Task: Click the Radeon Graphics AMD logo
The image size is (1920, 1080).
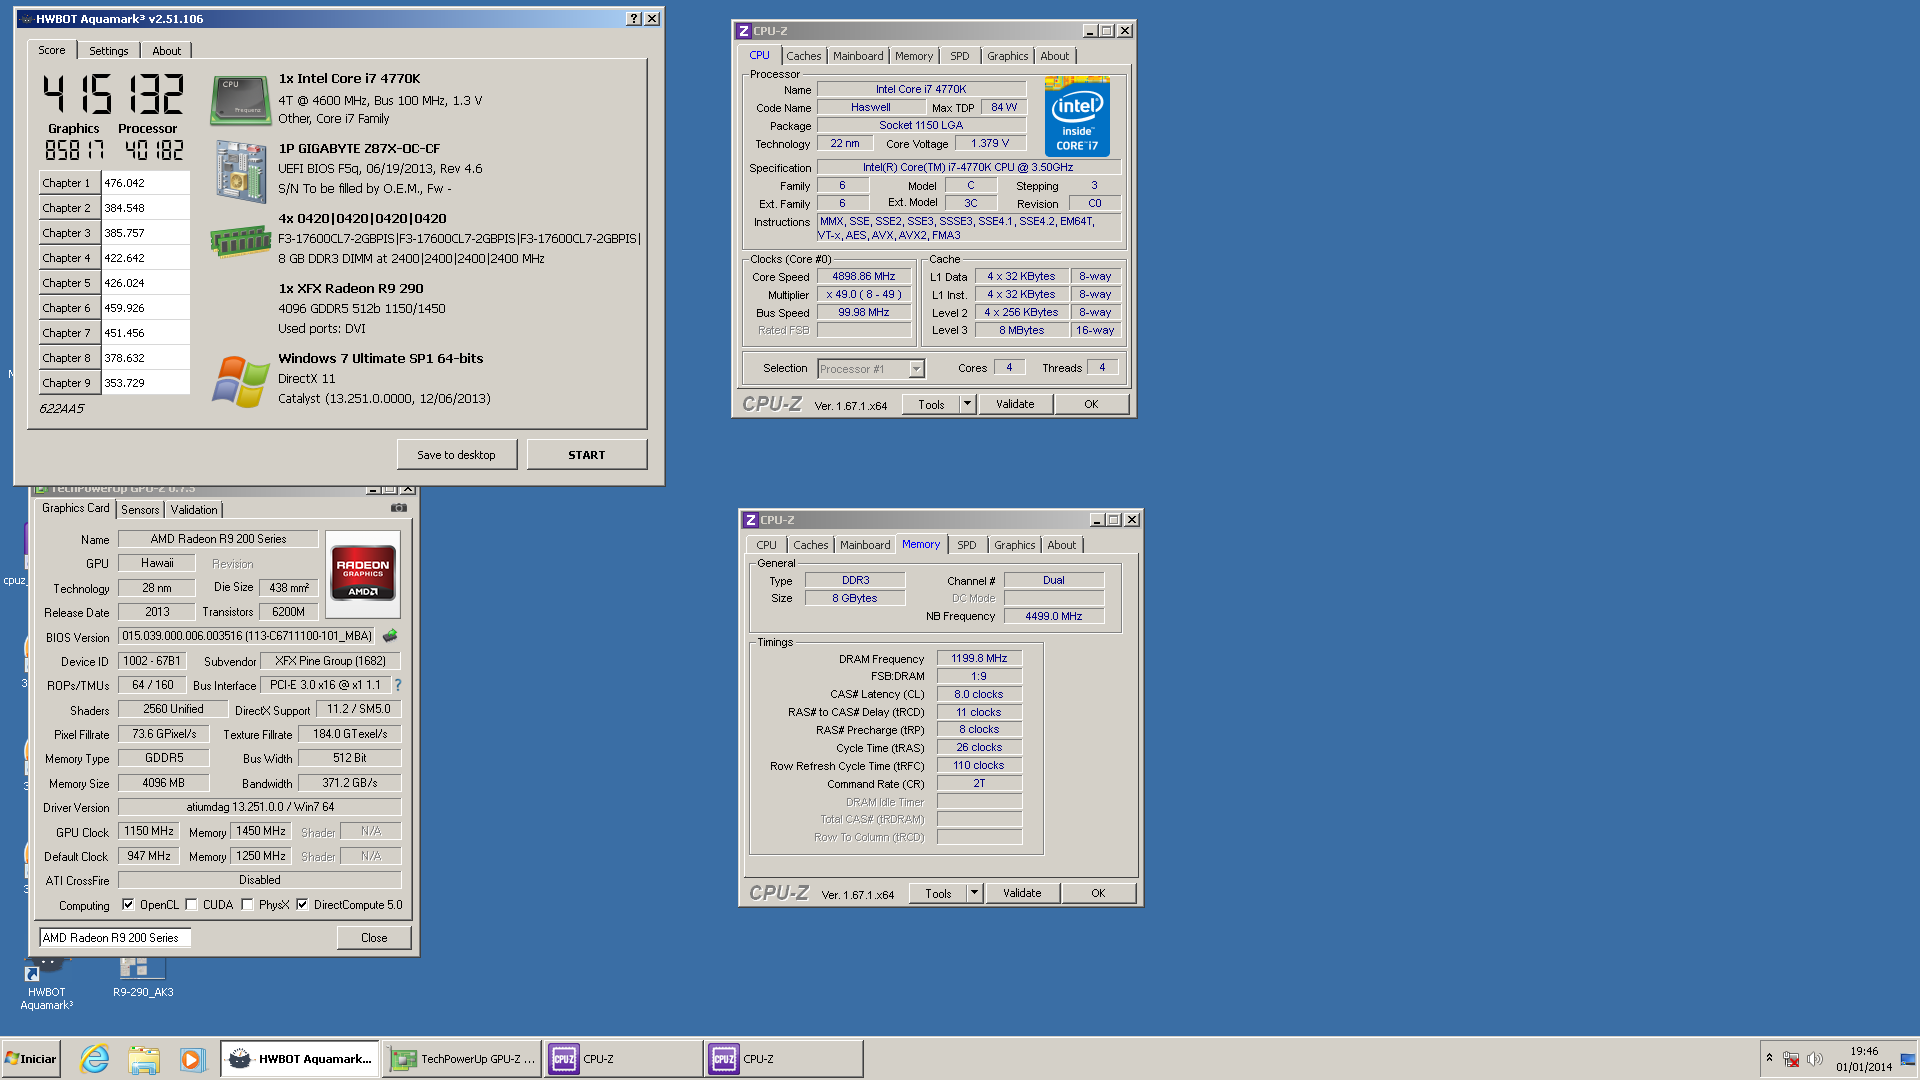Action: 363,573
